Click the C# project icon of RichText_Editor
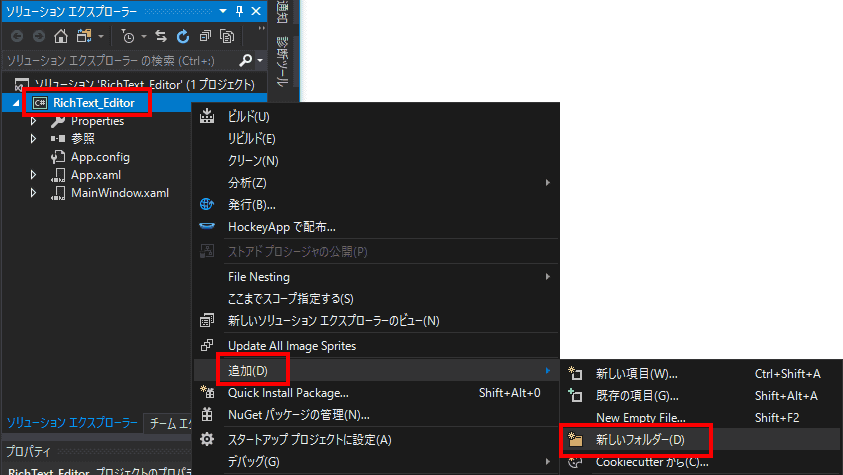 (x=40, y=103)
